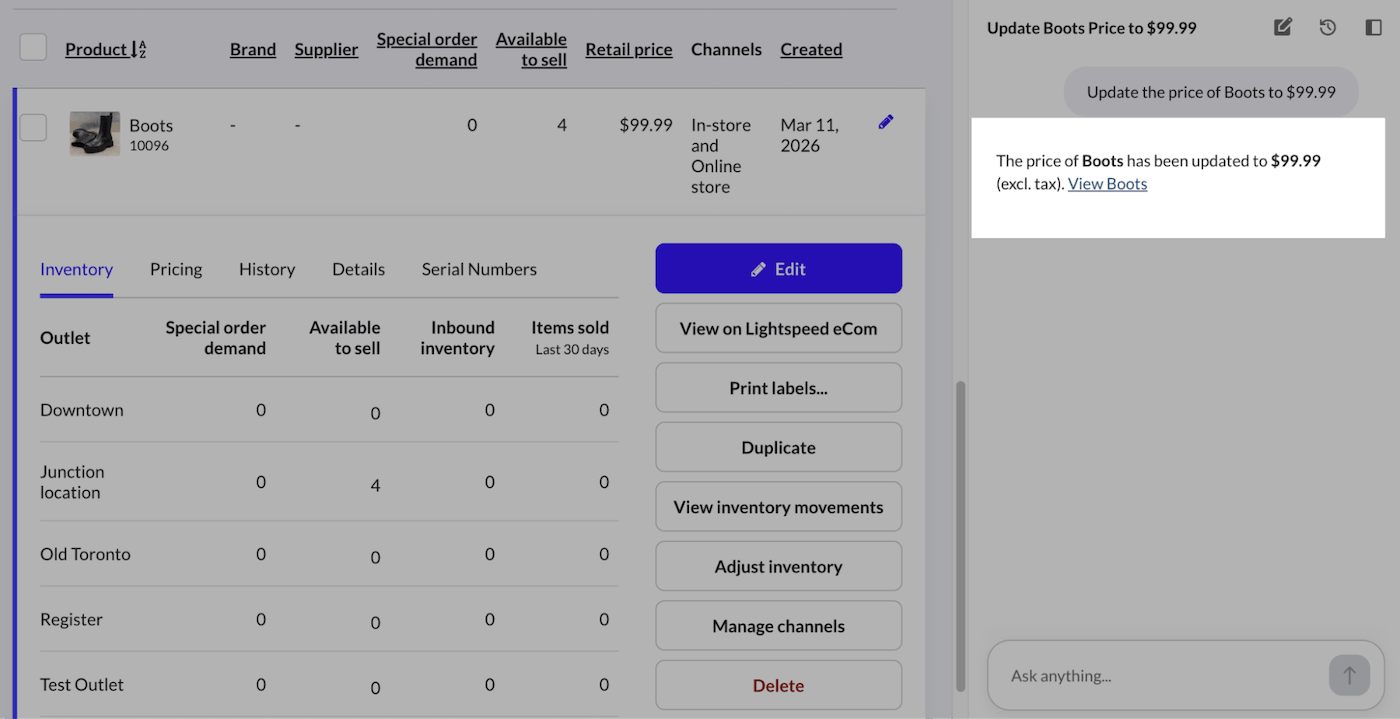Collapse the assistant side panel icon
The image size is (1400, 719).
pyautogui.click(x=1373, y=28)
